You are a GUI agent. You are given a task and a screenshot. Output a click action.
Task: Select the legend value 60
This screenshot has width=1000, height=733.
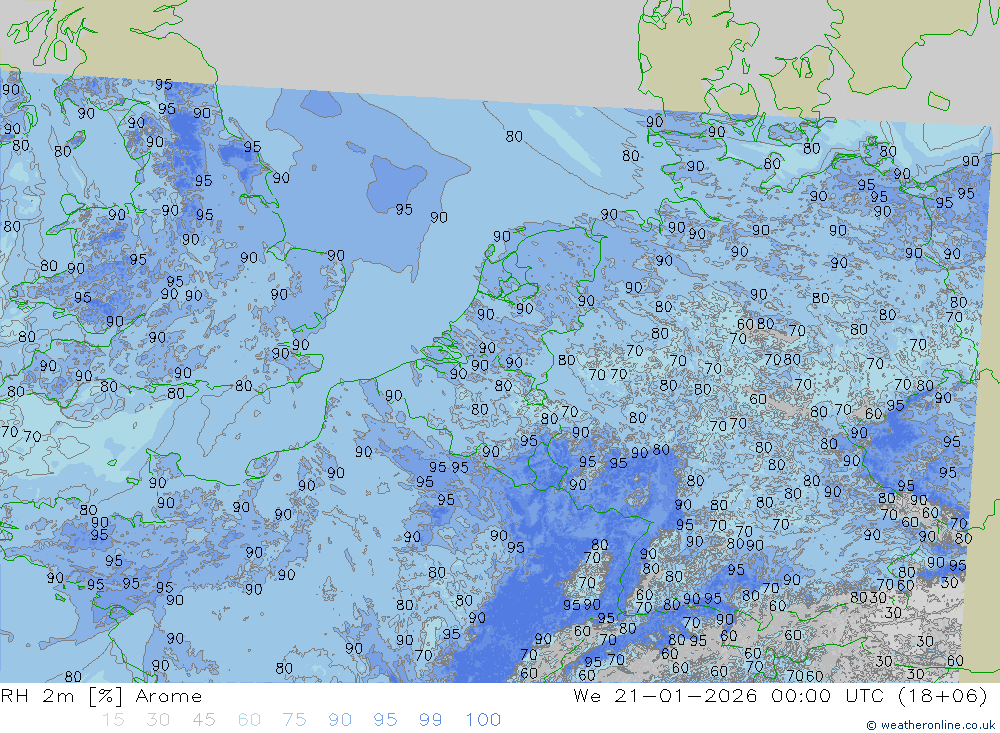point(249,720)
